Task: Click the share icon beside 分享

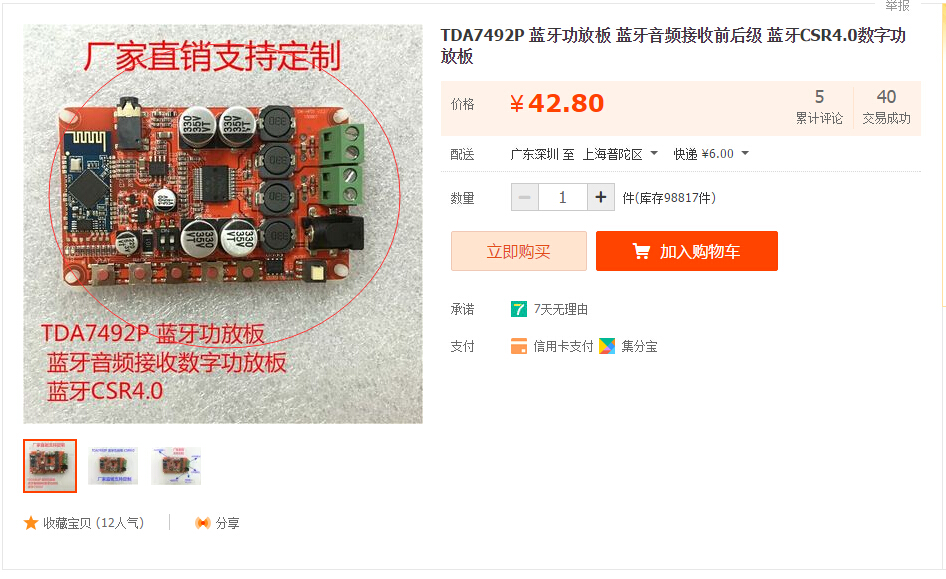Action: 203,523
